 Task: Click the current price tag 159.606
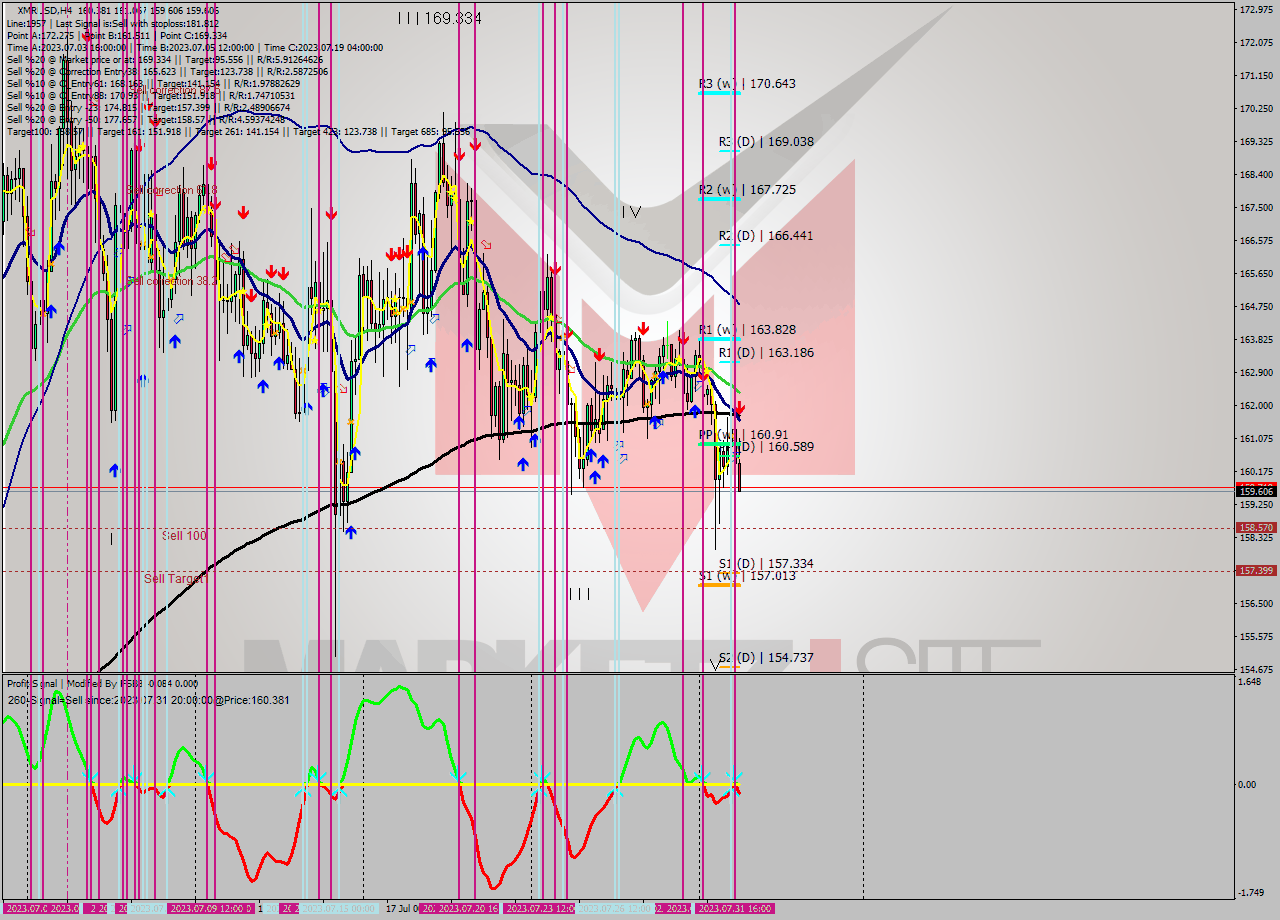point(1256,491)
